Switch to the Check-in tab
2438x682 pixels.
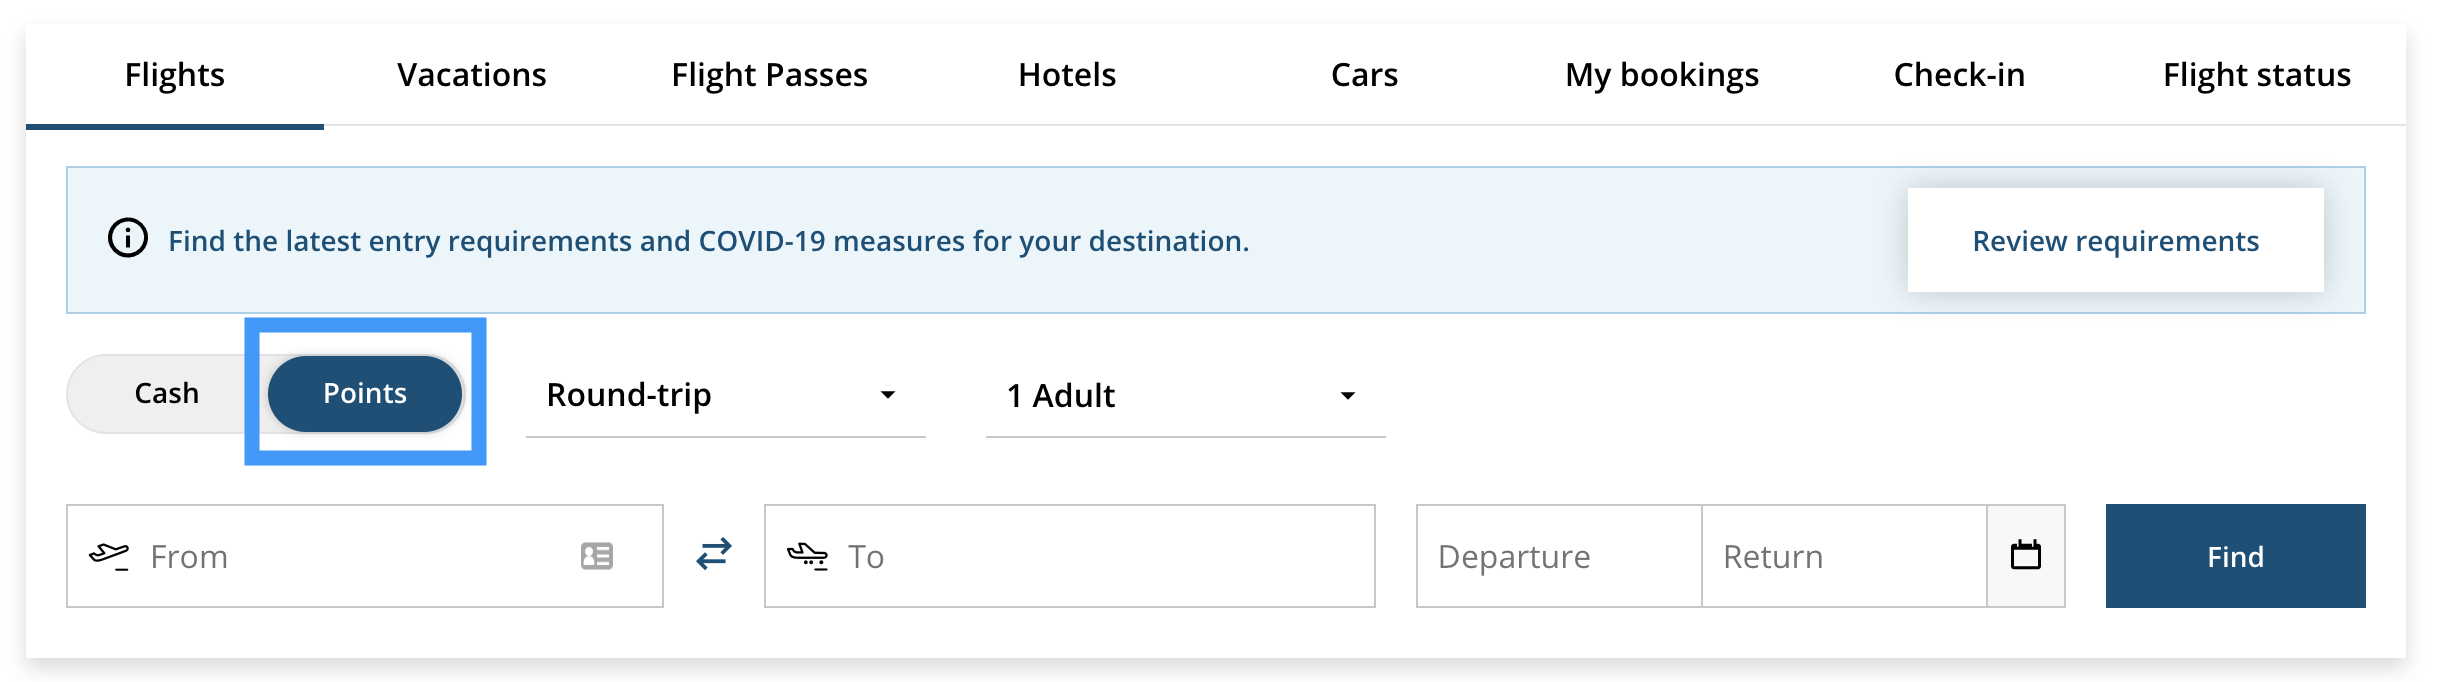(1959, 75)
